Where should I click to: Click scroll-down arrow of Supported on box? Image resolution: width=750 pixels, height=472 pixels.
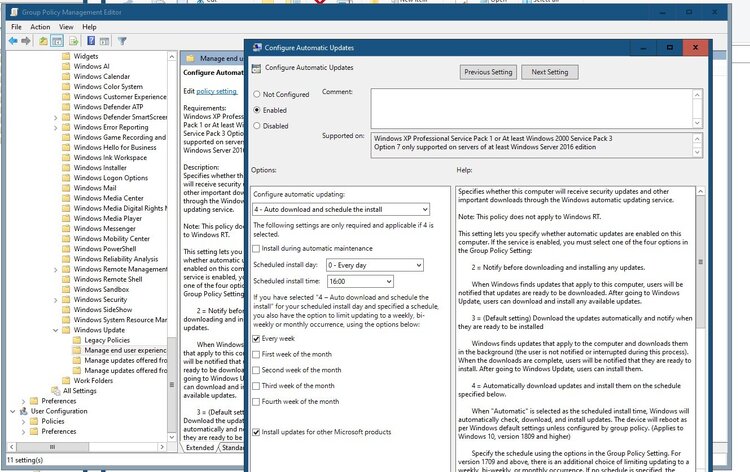coord(697,152)
